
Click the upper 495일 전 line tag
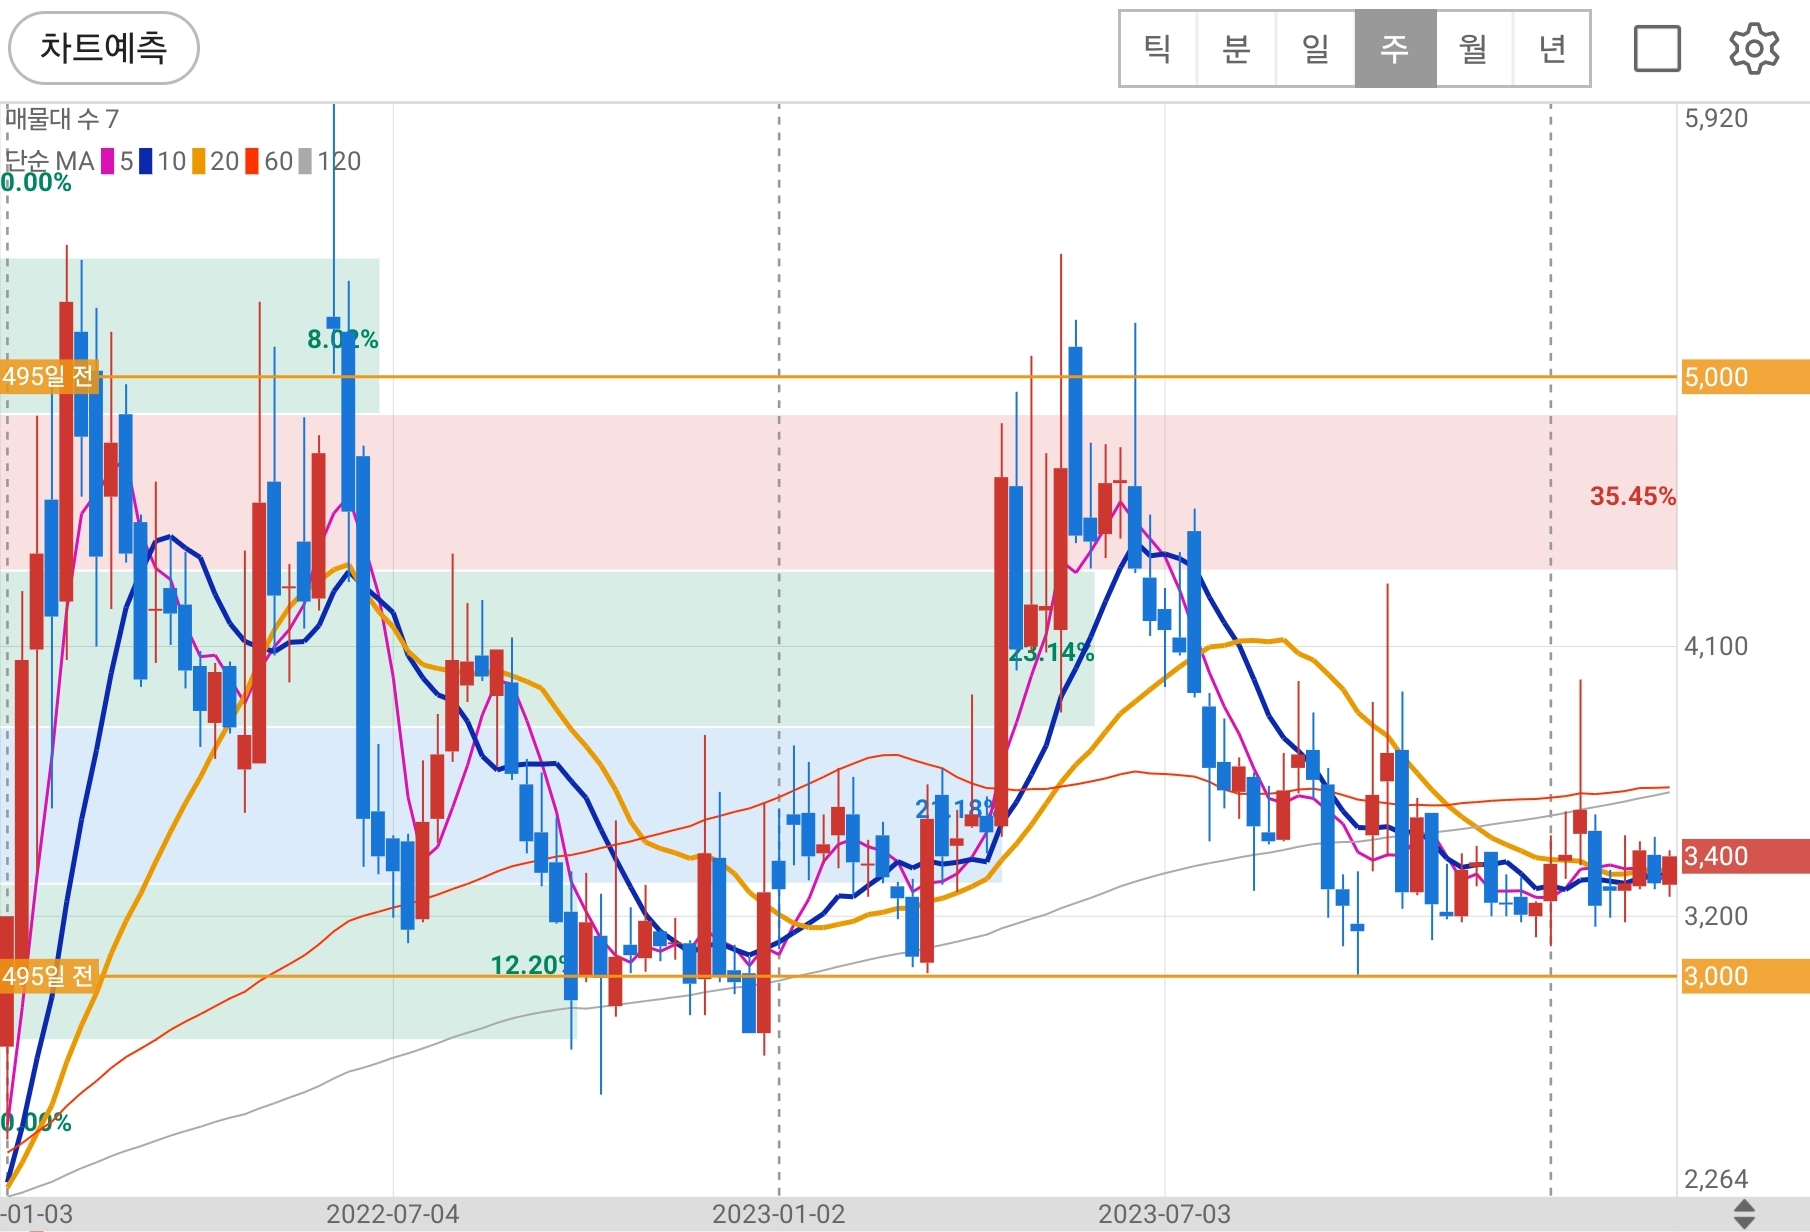(x=49, y=377)
